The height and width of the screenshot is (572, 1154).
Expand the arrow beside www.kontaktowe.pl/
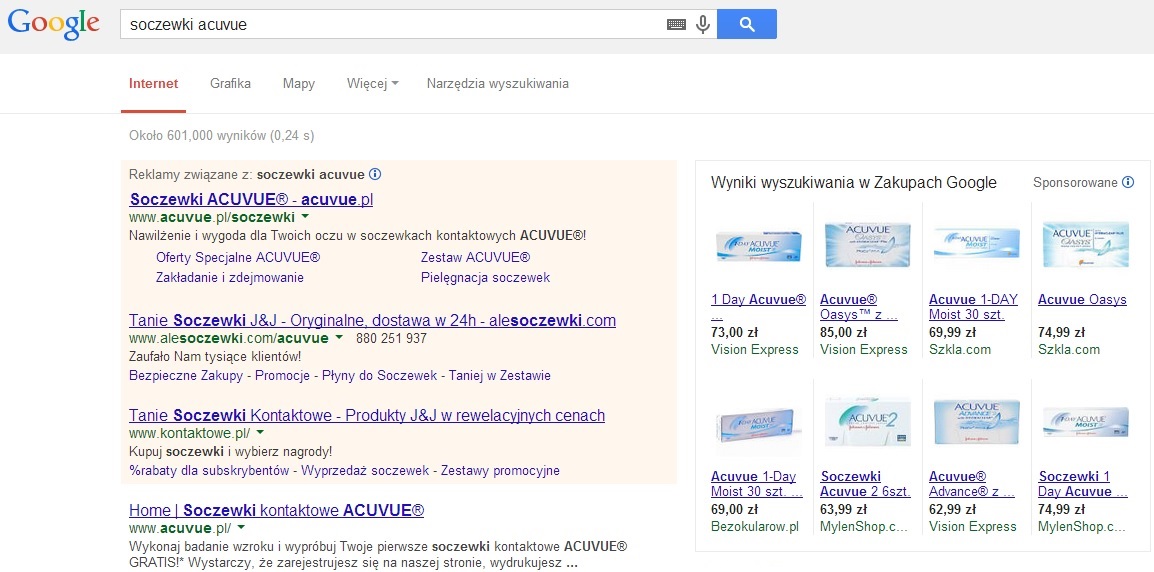[260, 433]
